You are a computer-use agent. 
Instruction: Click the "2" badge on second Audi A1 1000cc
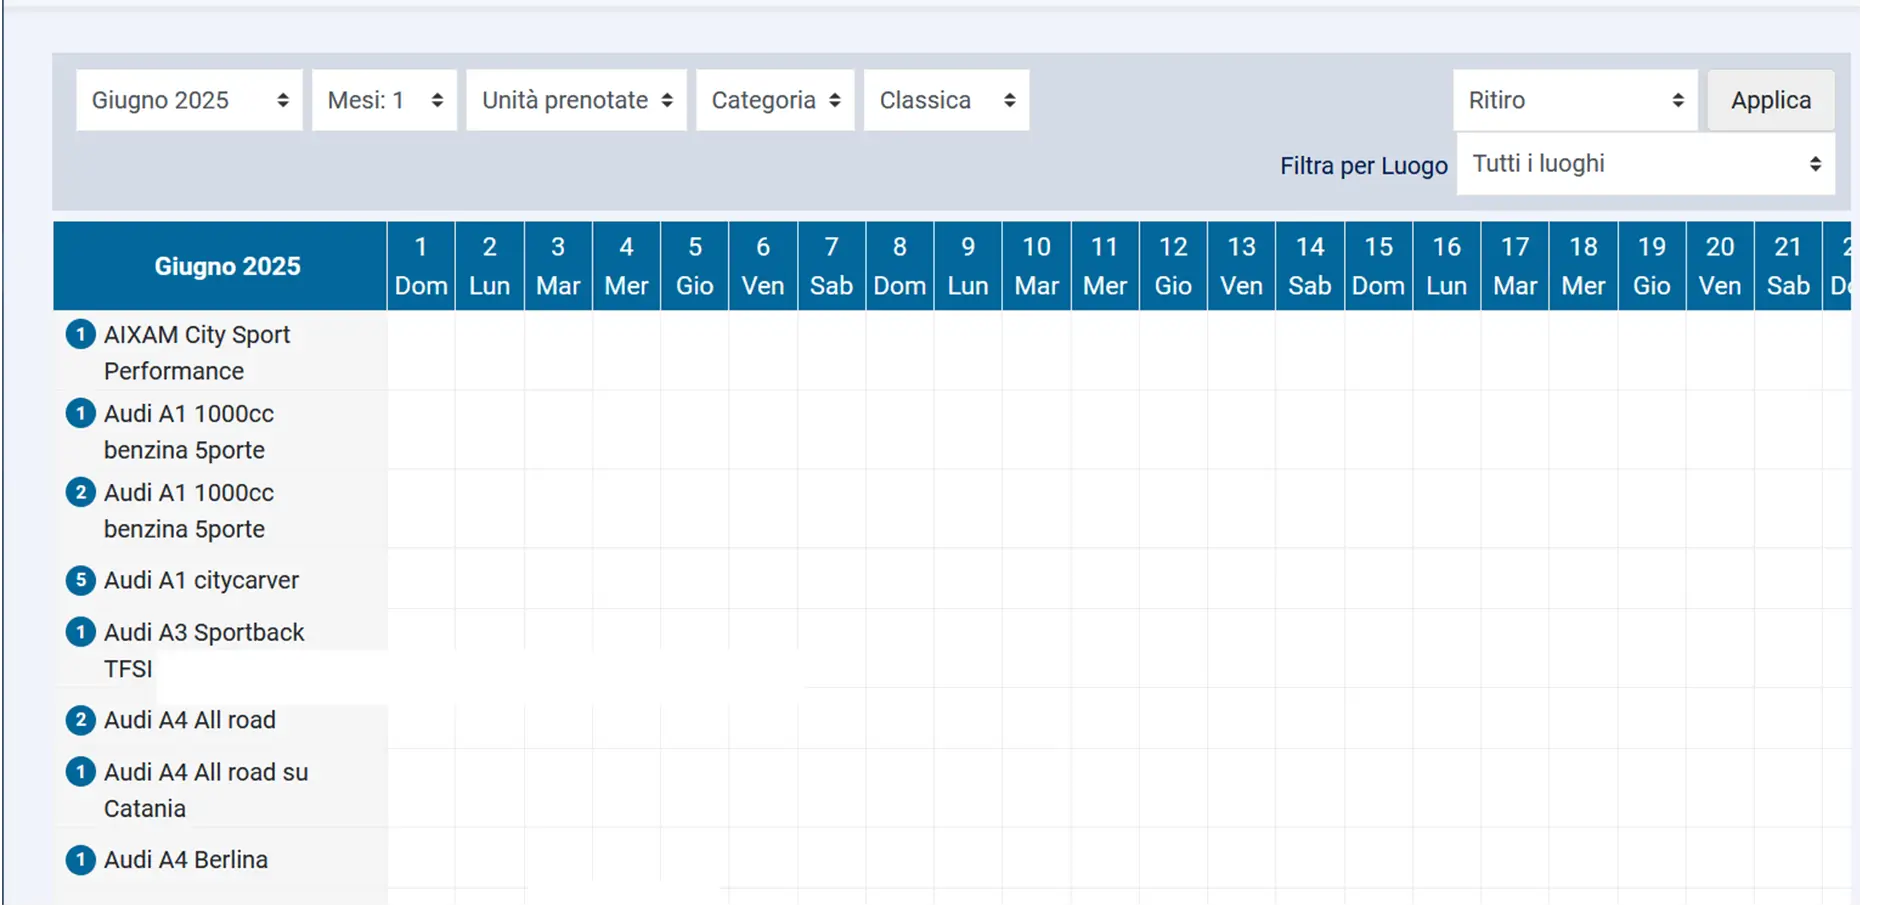(x=80, y=492)
